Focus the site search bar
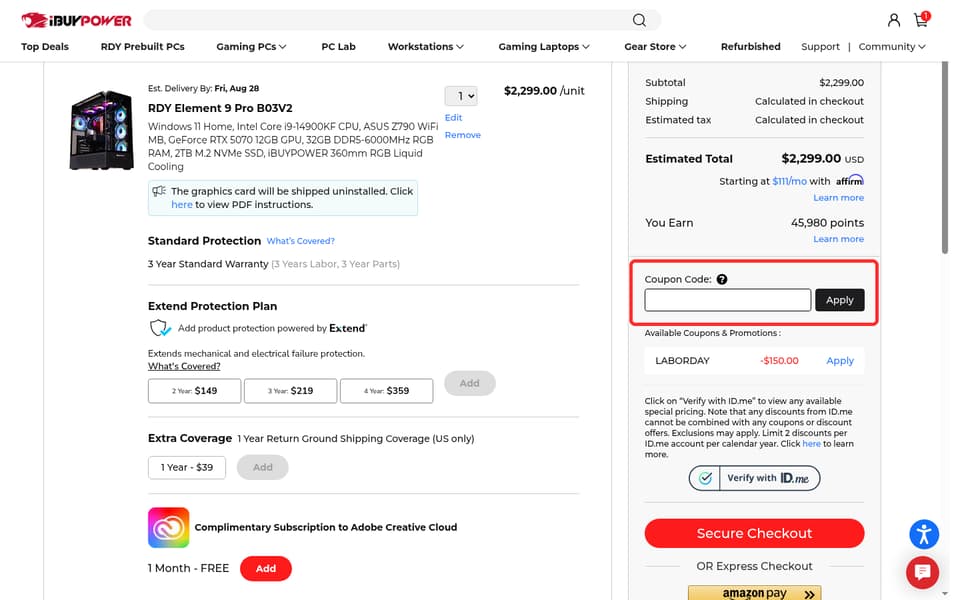 pyautogui.click(x=402, y=20)
